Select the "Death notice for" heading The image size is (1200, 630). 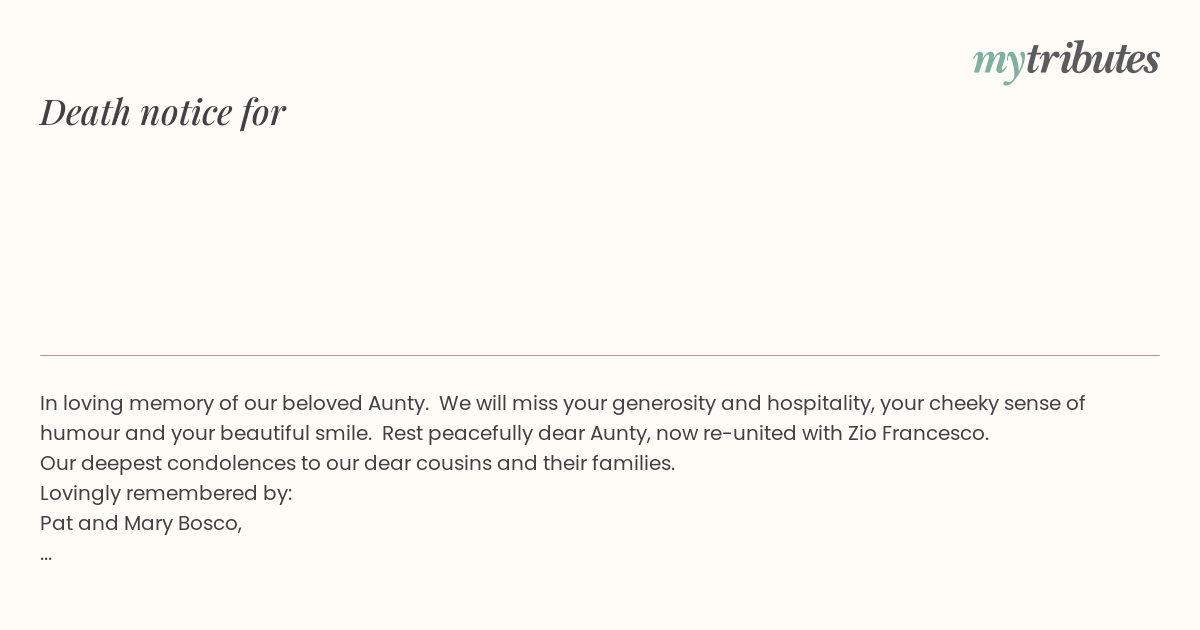163,112
